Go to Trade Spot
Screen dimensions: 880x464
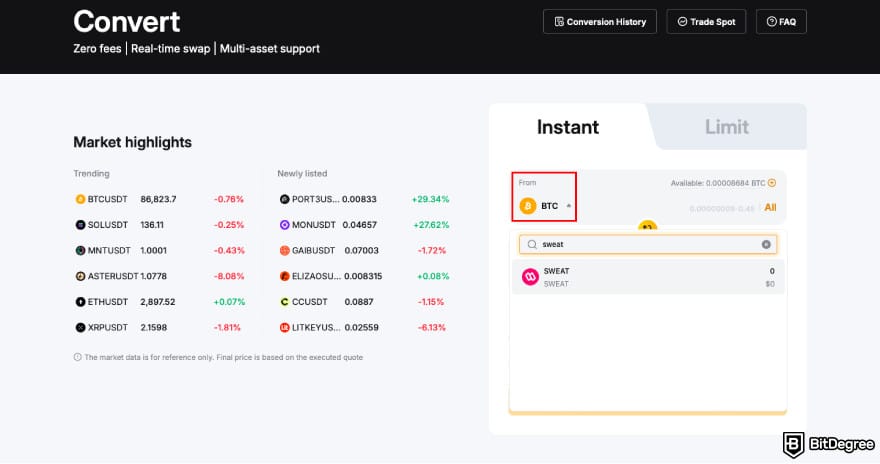[x=706, y=22]
